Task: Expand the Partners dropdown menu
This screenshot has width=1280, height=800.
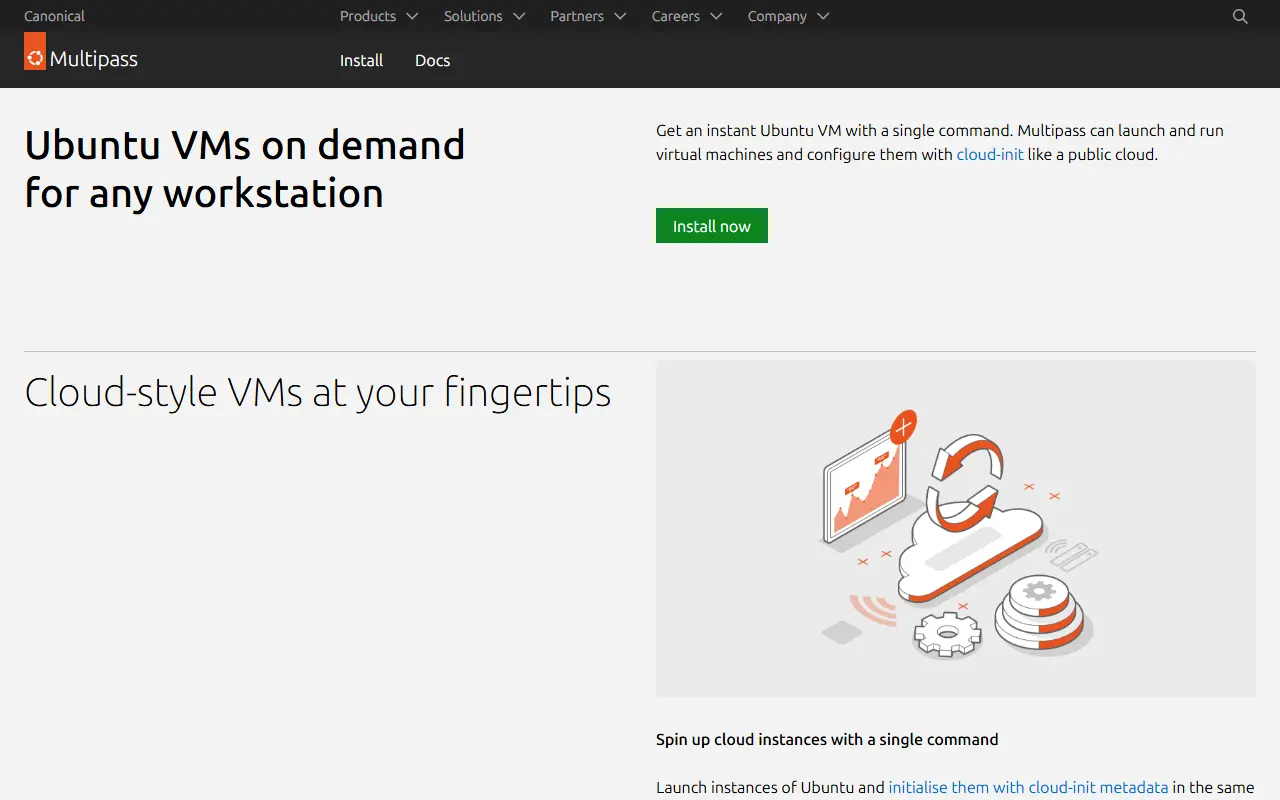Action: coord(588,16)
